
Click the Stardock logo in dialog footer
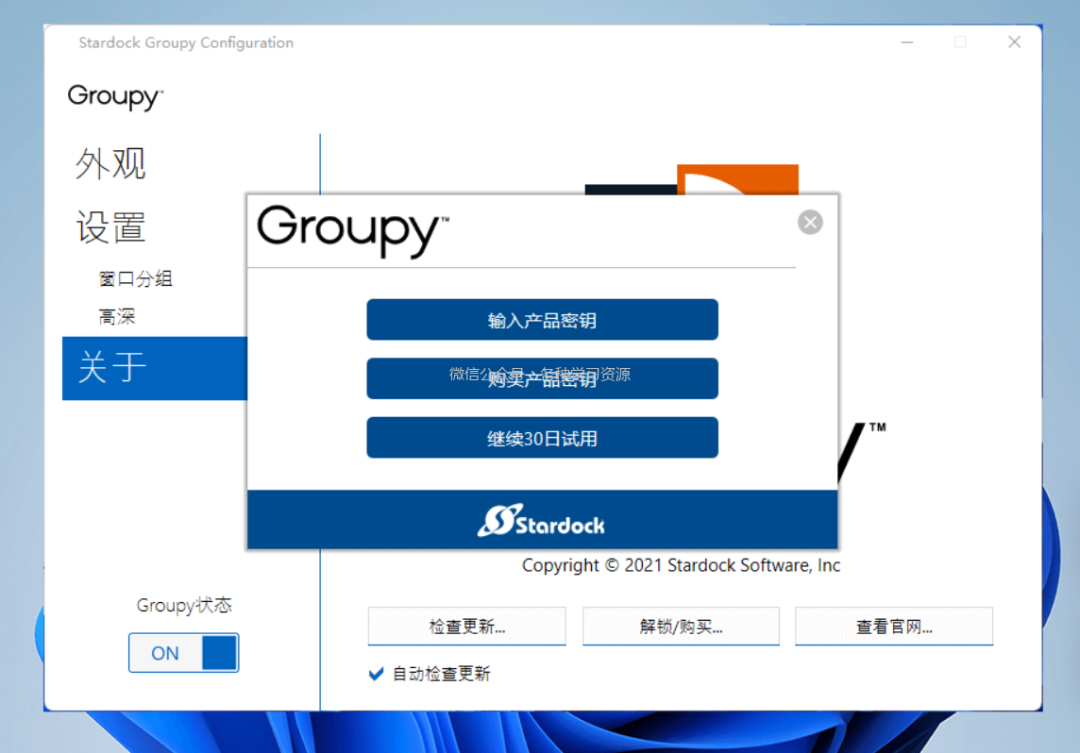[541, 521]
